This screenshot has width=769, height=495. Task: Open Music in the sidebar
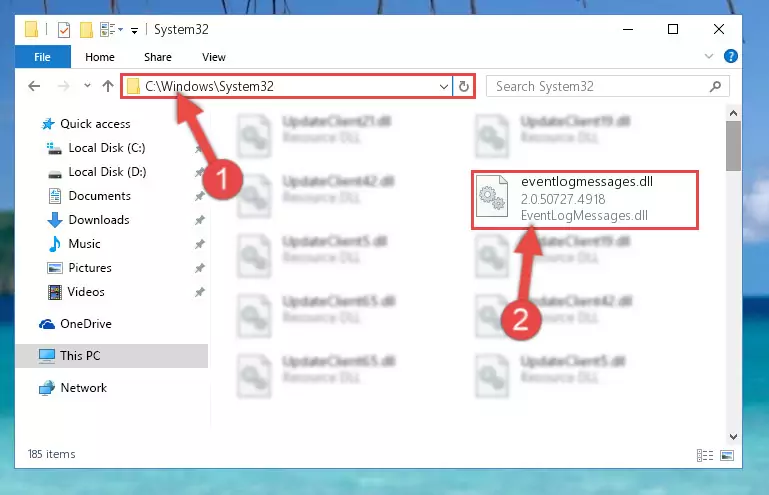84,244
